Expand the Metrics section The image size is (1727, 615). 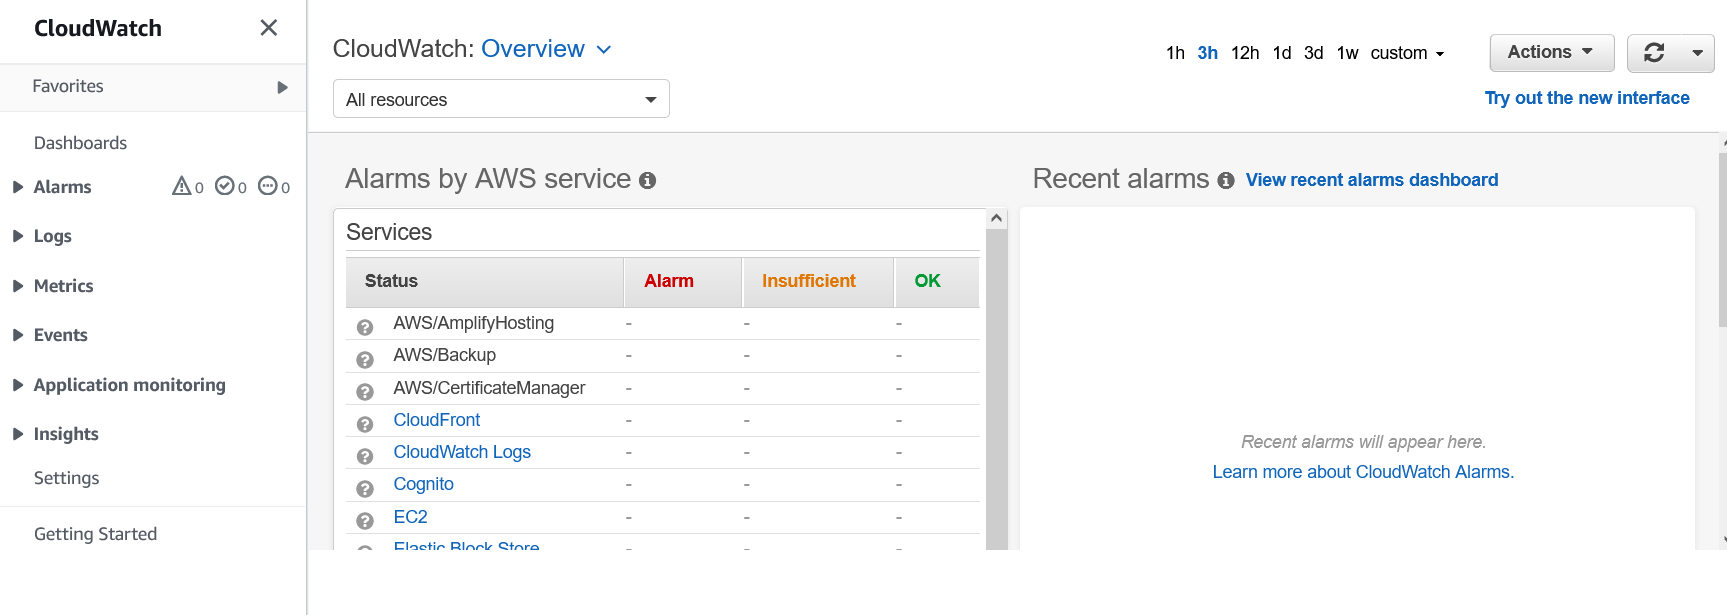(18, 286)
